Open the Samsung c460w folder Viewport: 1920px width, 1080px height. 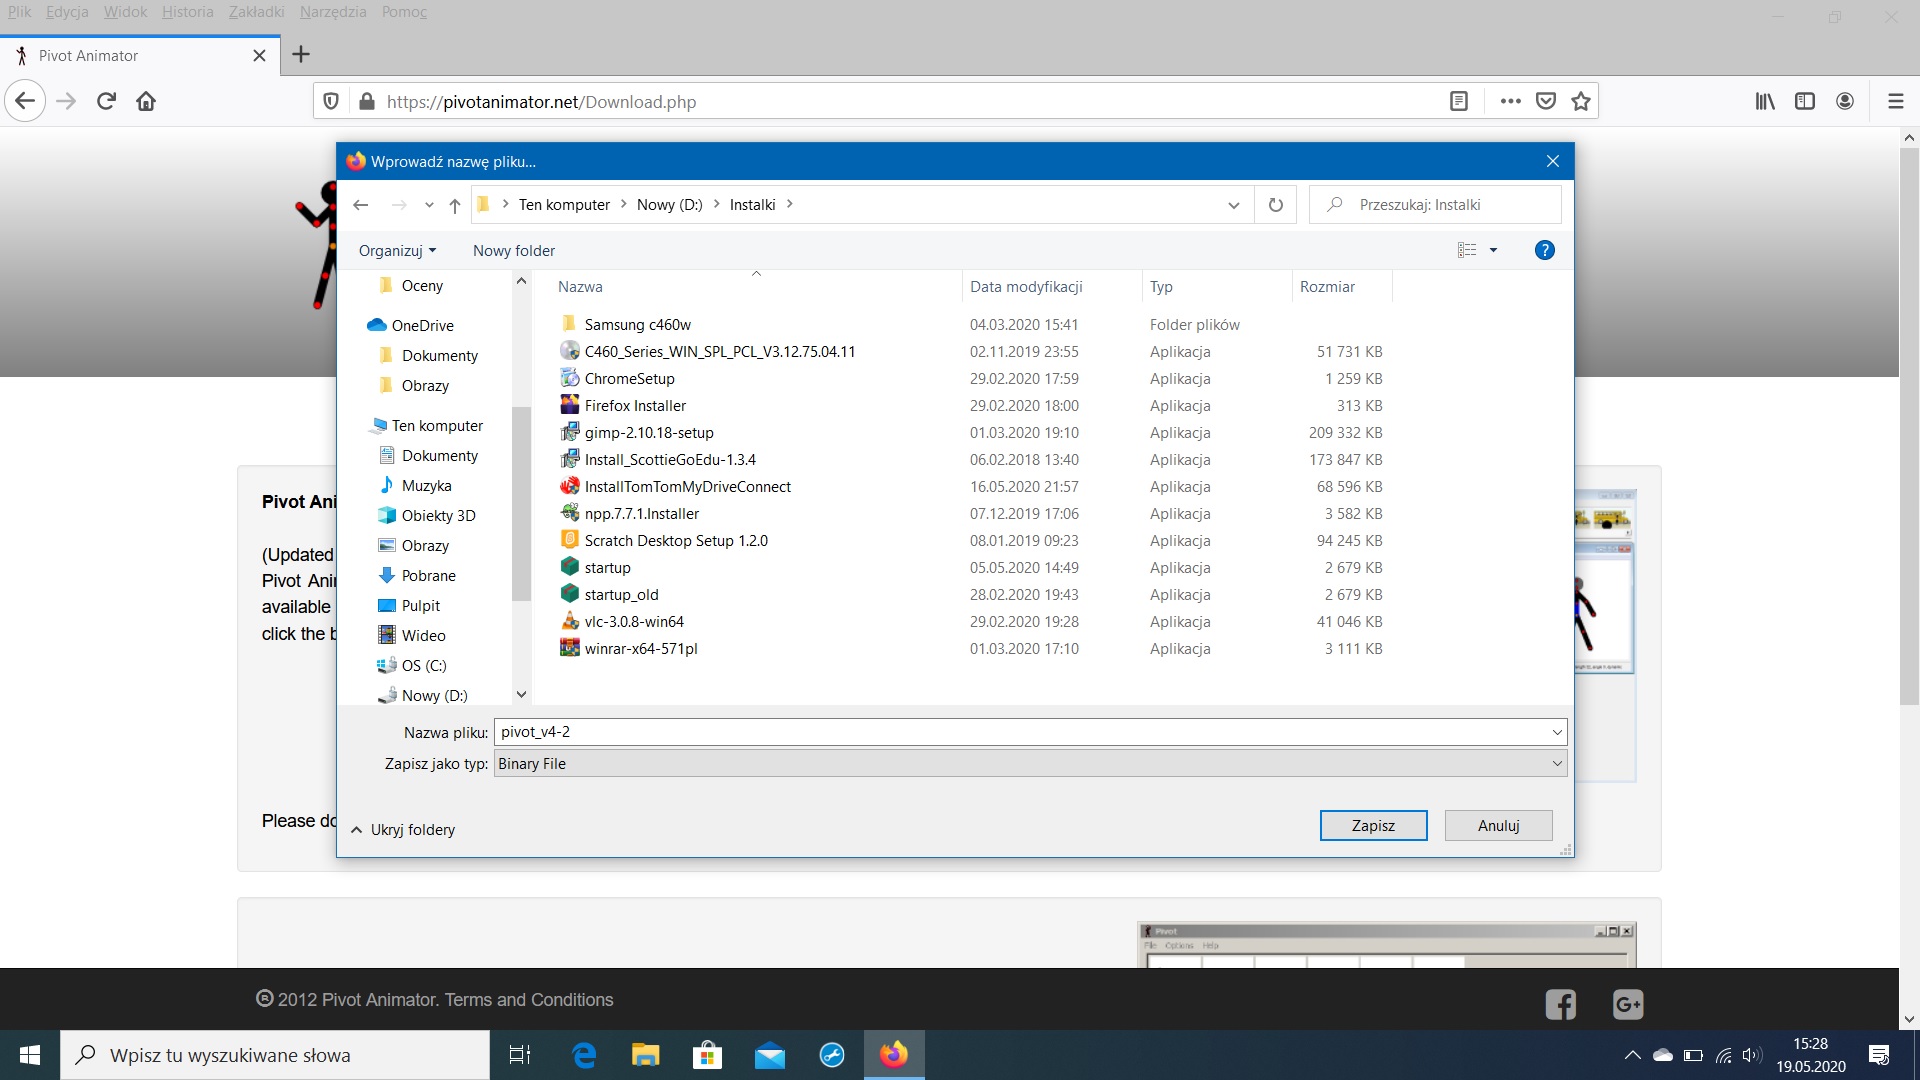coord(637,325)
